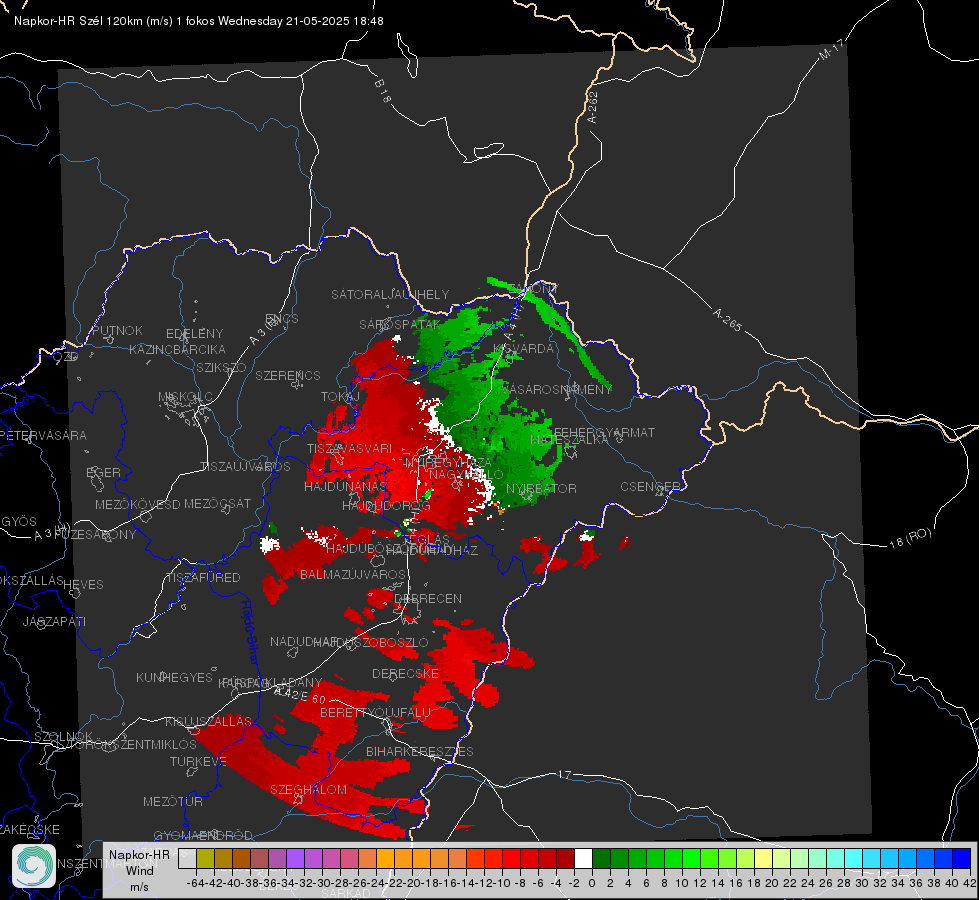979x900 pixels.
Task: Click the 18 (RO) road label
Action: 910,538
